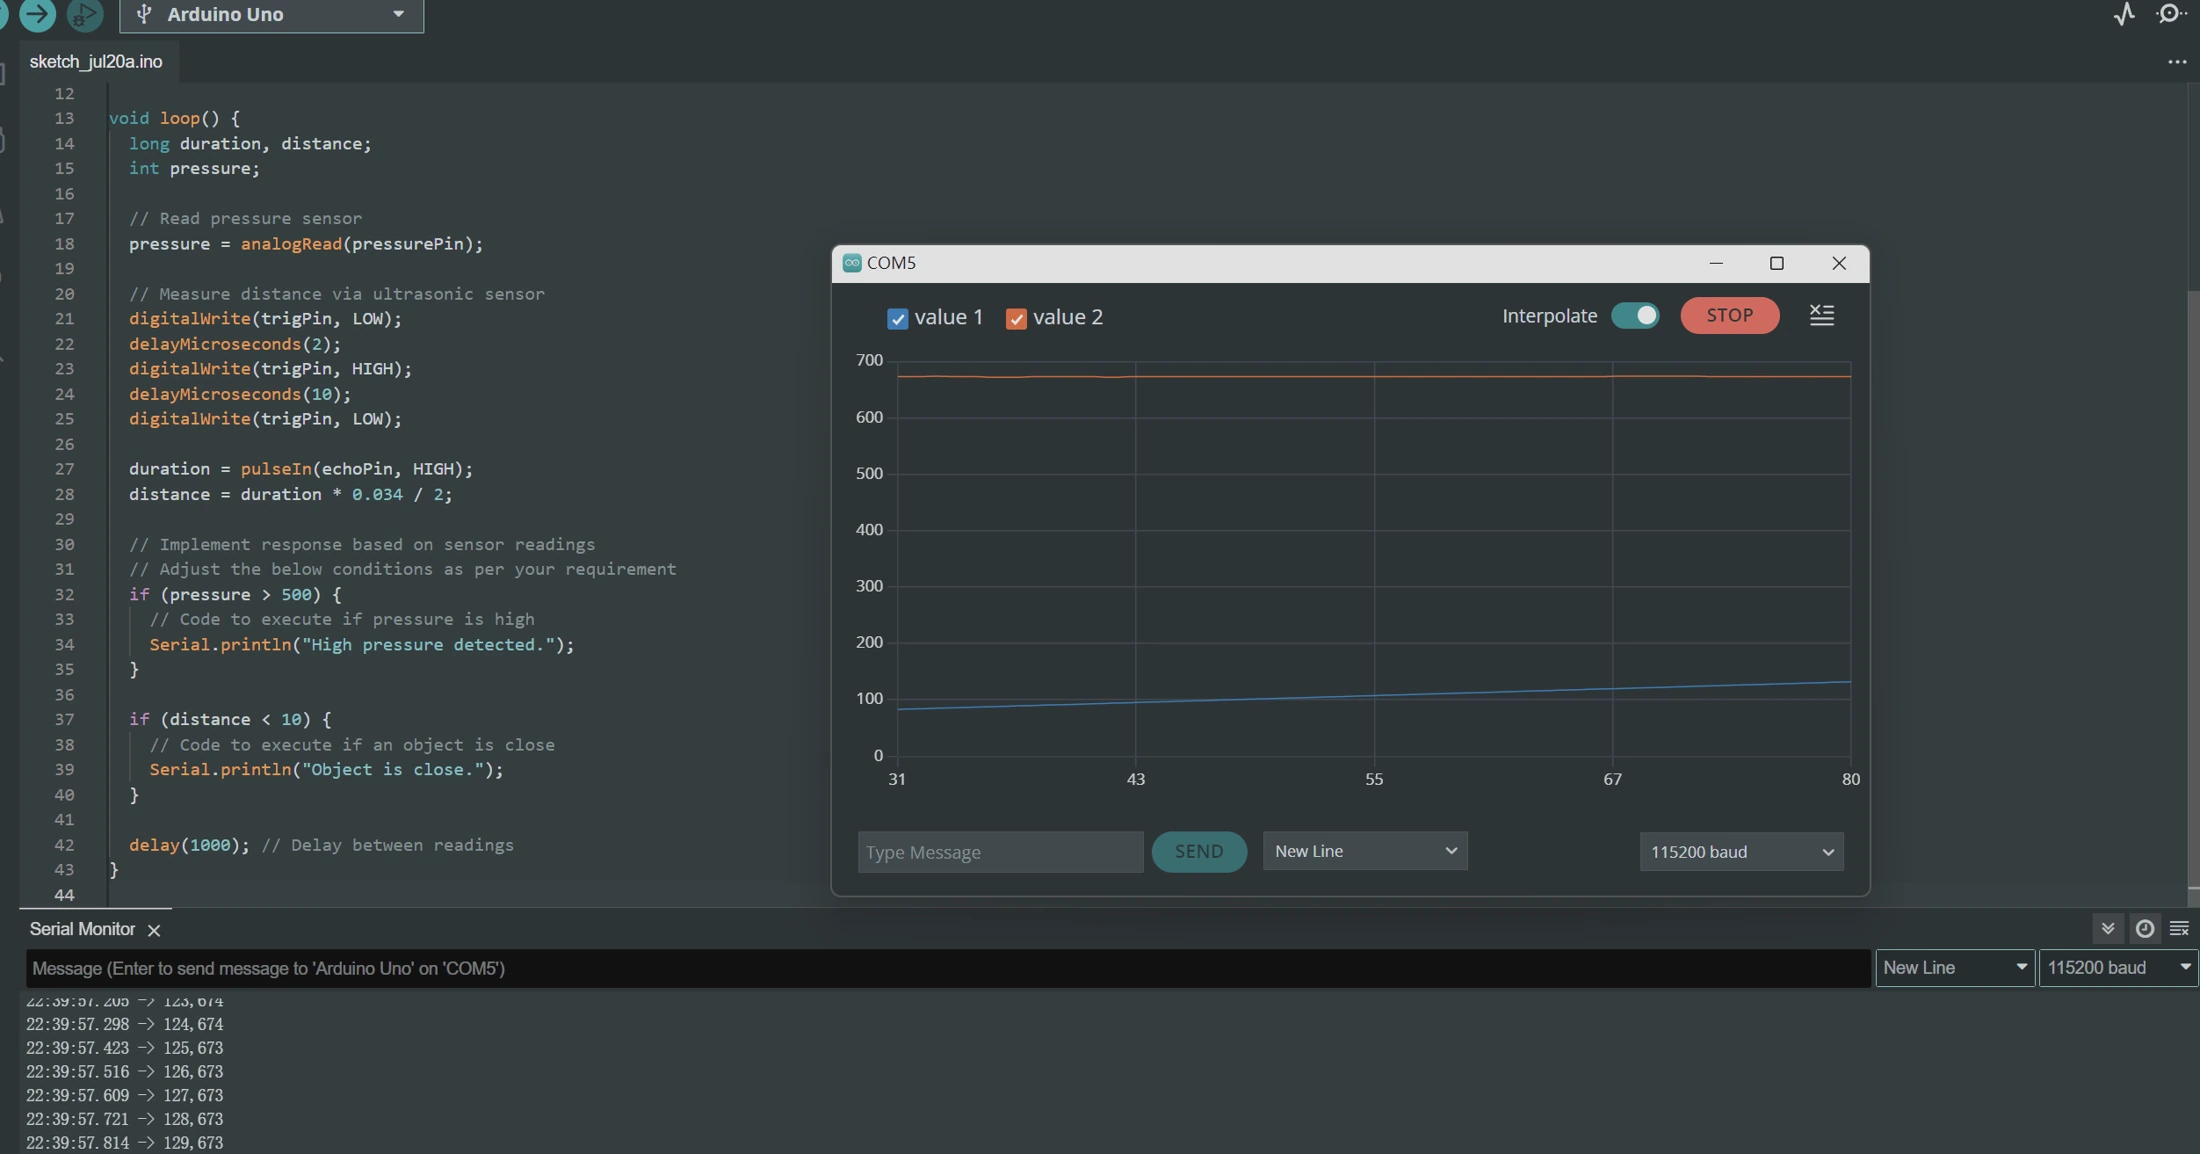
Task: Open the editor's three-dot more menu
Action: (2177, 62)
